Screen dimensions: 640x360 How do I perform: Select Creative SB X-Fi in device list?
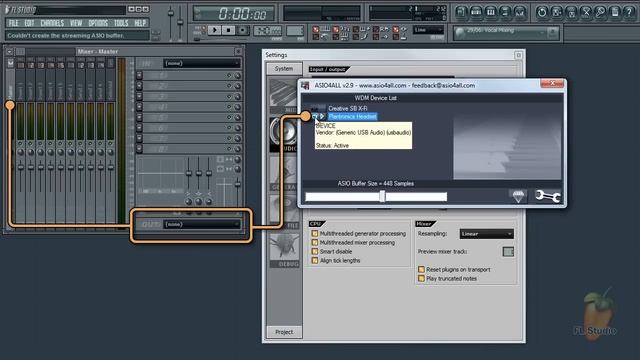348,109
